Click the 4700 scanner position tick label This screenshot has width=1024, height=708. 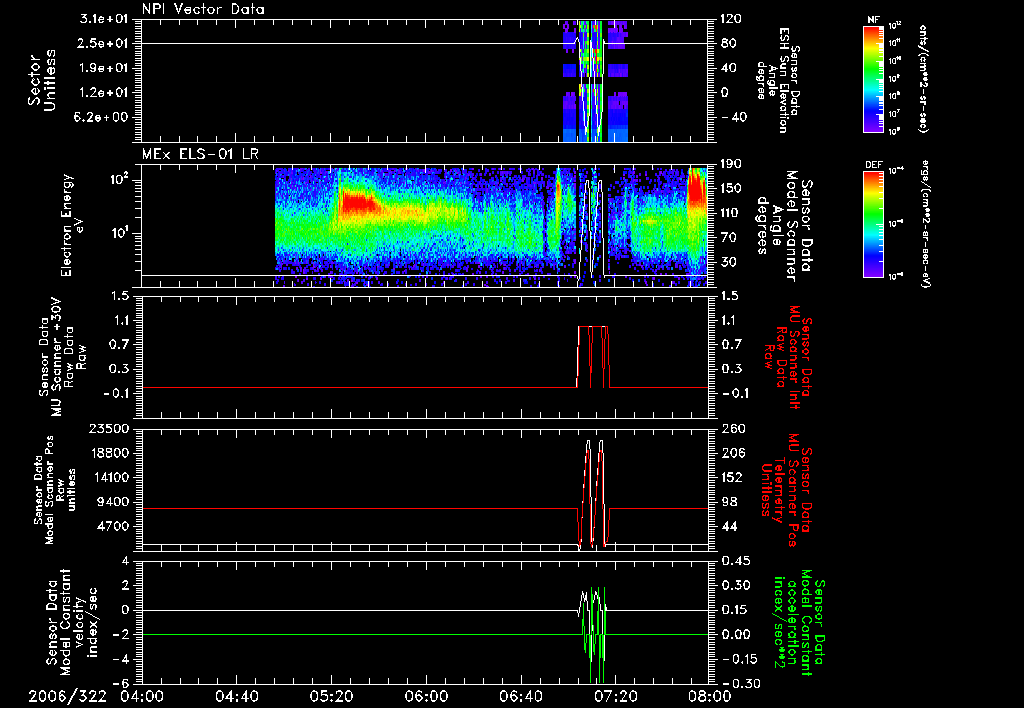click(114, 526)
